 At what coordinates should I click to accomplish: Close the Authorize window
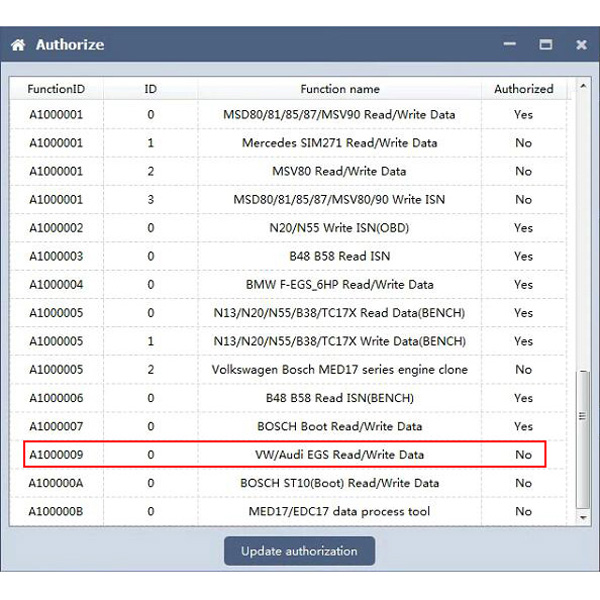(581, 45)
